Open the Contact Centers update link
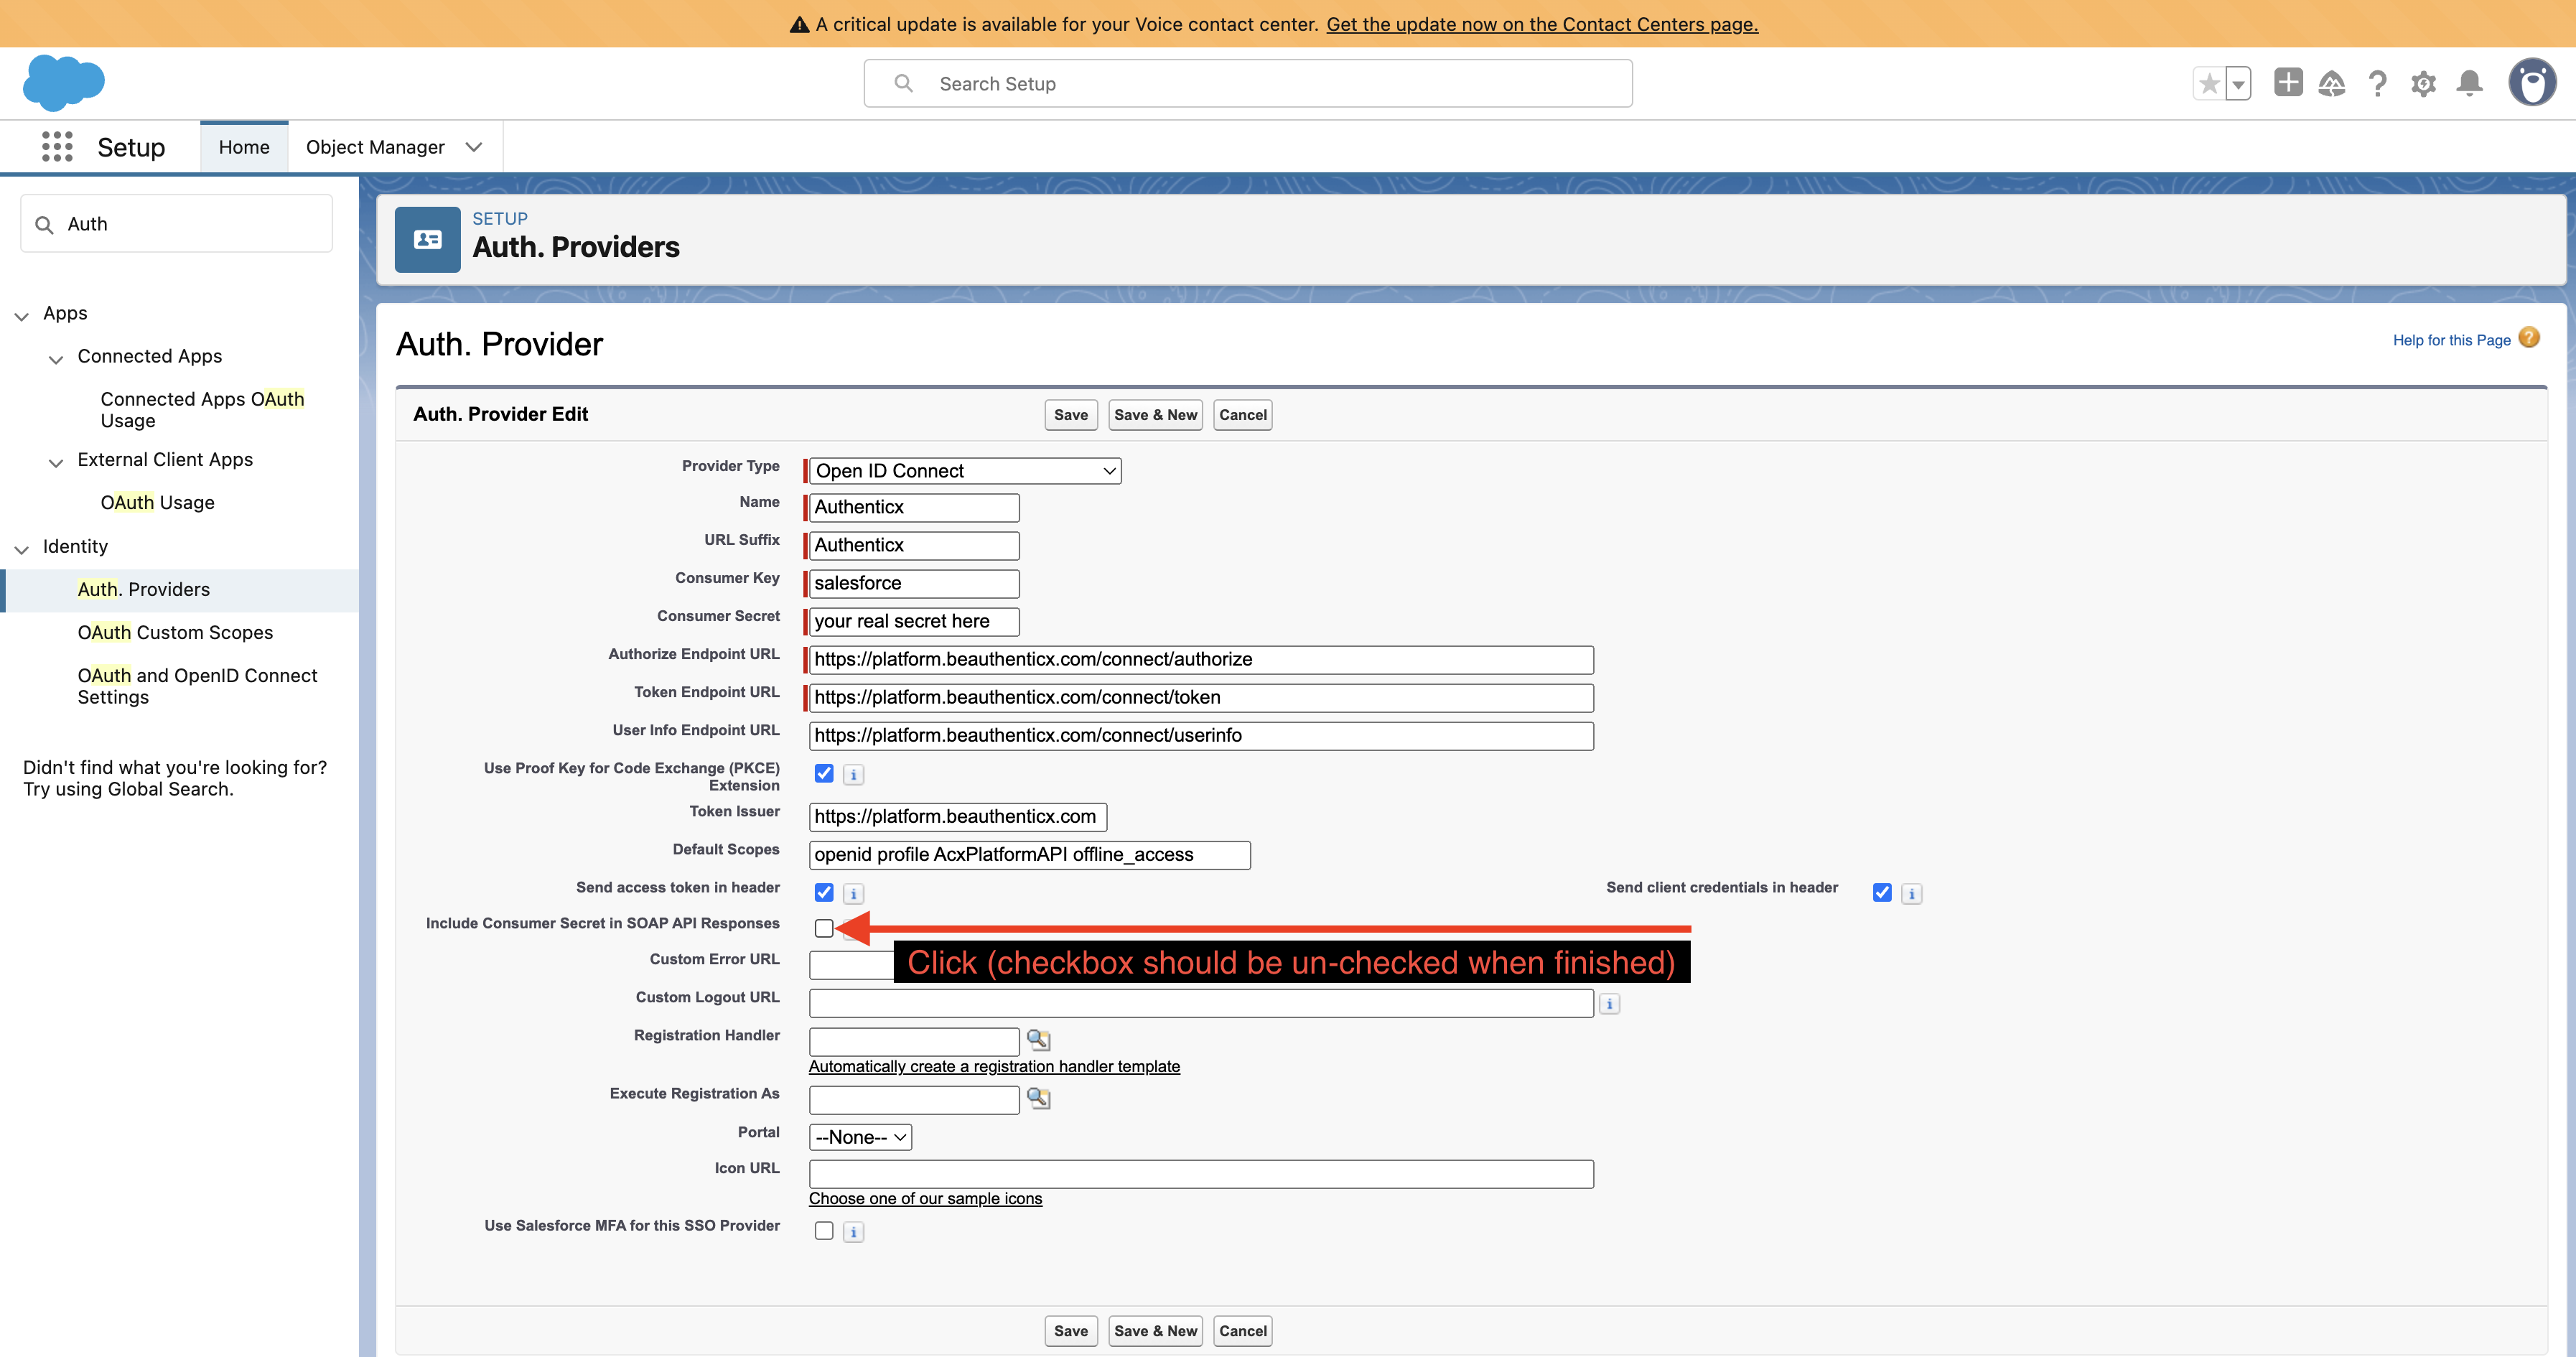 (1542, 24)
